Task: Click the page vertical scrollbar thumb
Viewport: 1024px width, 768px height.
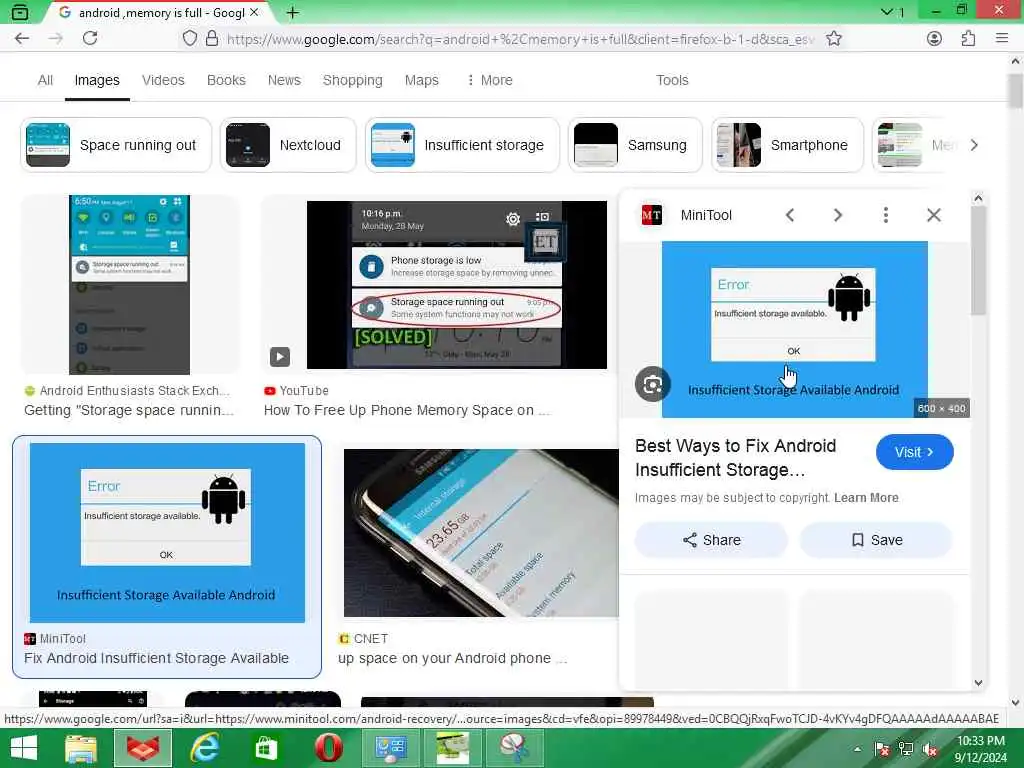Action: pyautogui.click(x=1015, y=91)
